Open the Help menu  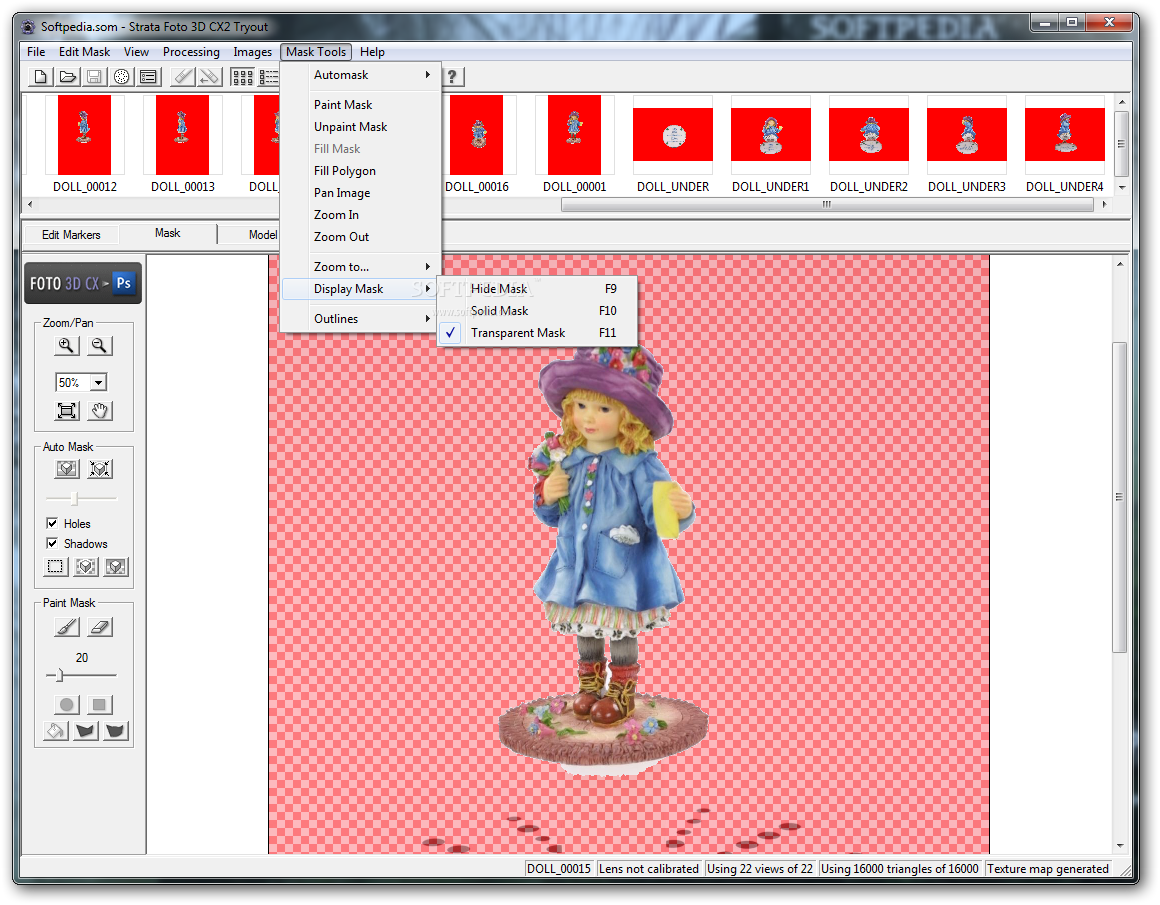372,52
